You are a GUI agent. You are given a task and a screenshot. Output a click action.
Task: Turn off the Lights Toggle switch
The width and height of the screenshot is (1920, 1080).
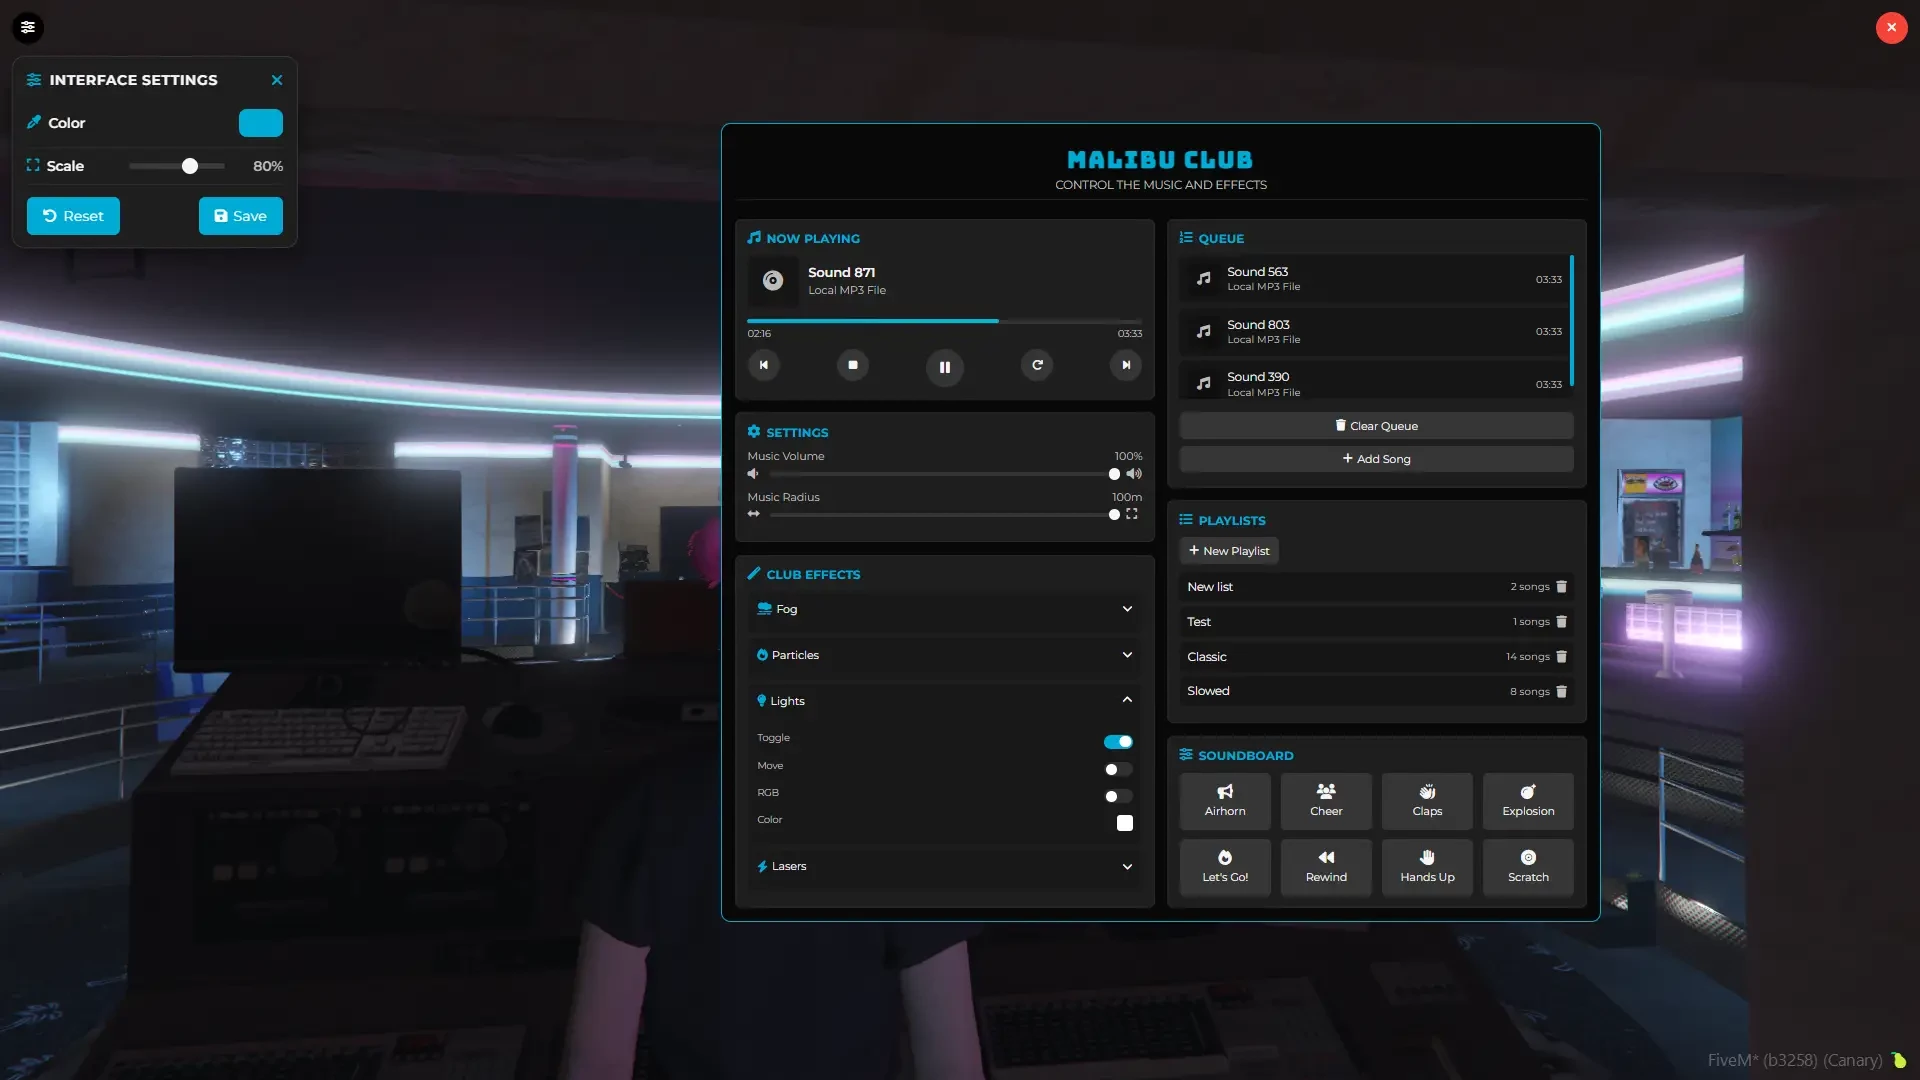(1118, 742)
